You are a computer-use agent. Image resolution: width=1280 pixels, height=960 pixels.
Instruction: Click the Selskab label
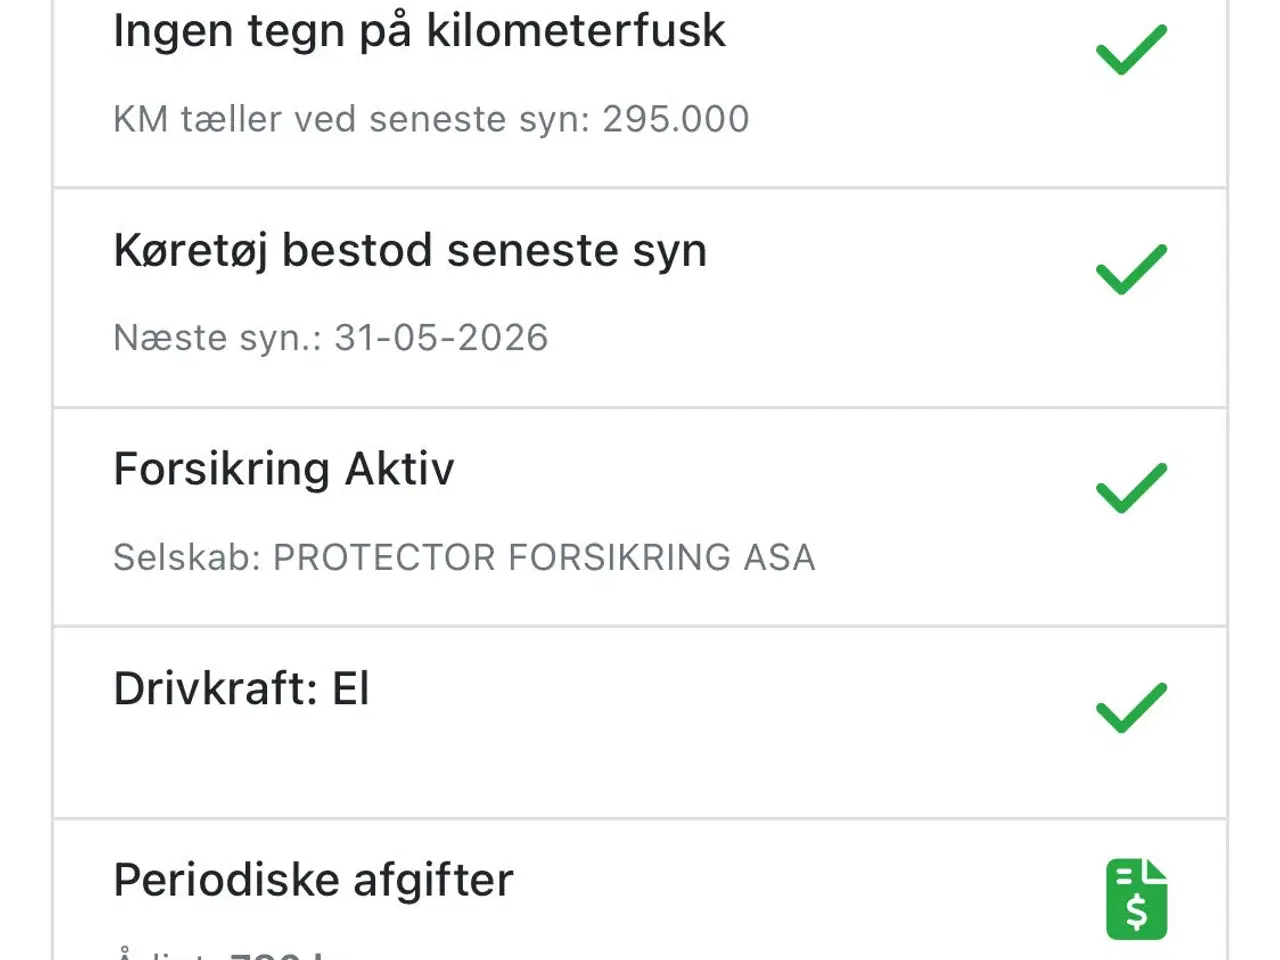point(186,558)
